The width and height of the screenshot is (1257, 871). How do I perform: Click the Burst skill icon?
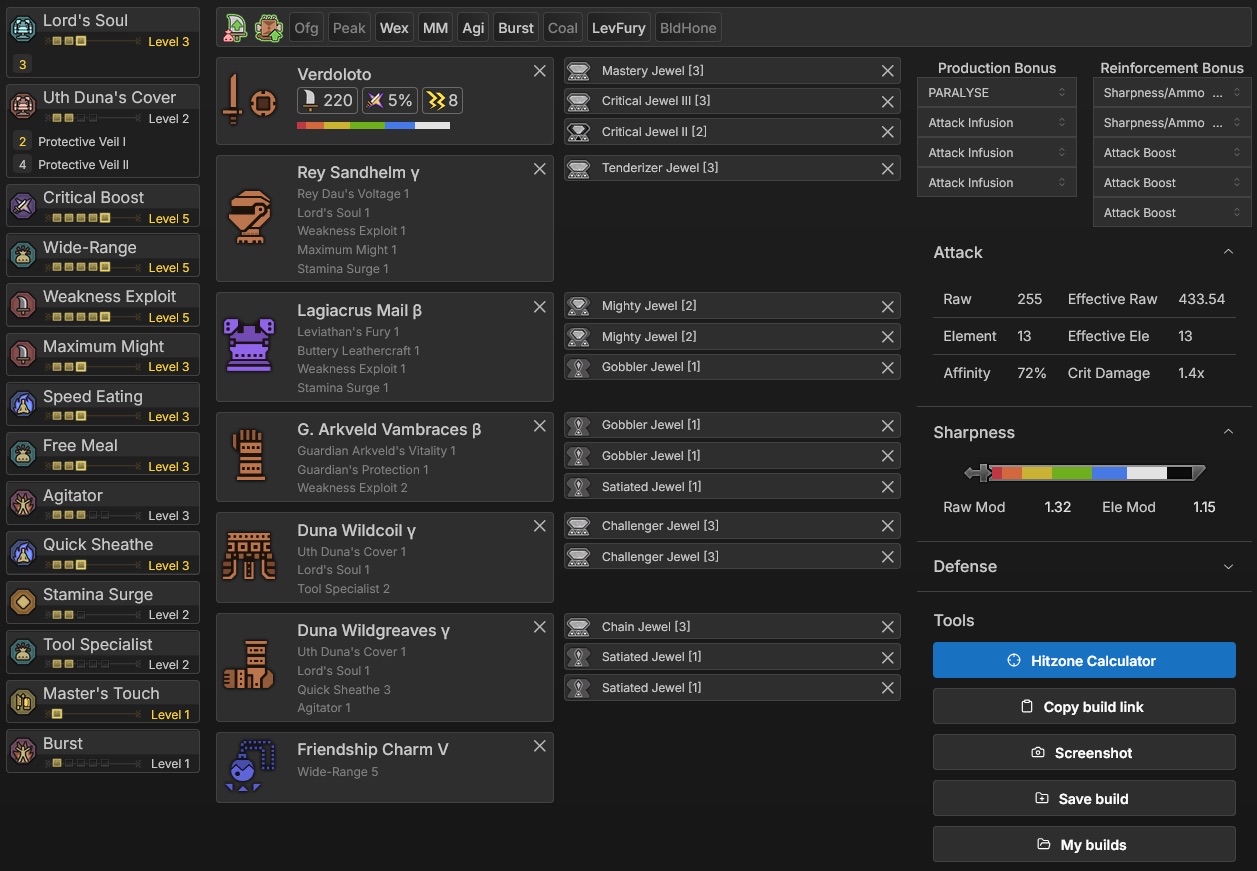coord(22,751)
